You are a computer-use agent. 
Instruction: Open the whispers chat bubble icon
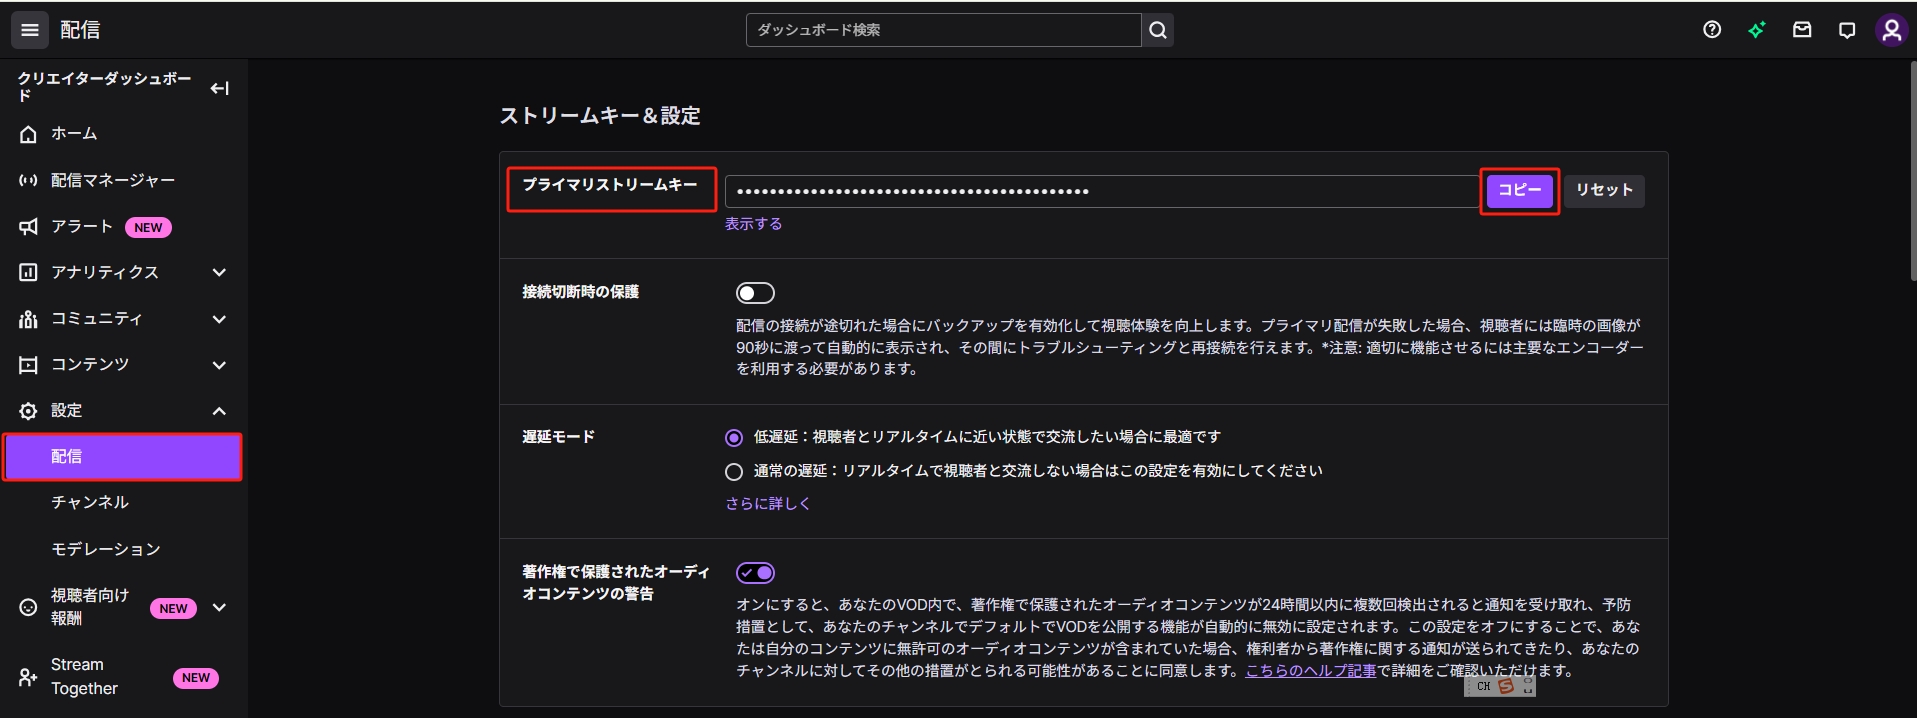point(1847,30)
